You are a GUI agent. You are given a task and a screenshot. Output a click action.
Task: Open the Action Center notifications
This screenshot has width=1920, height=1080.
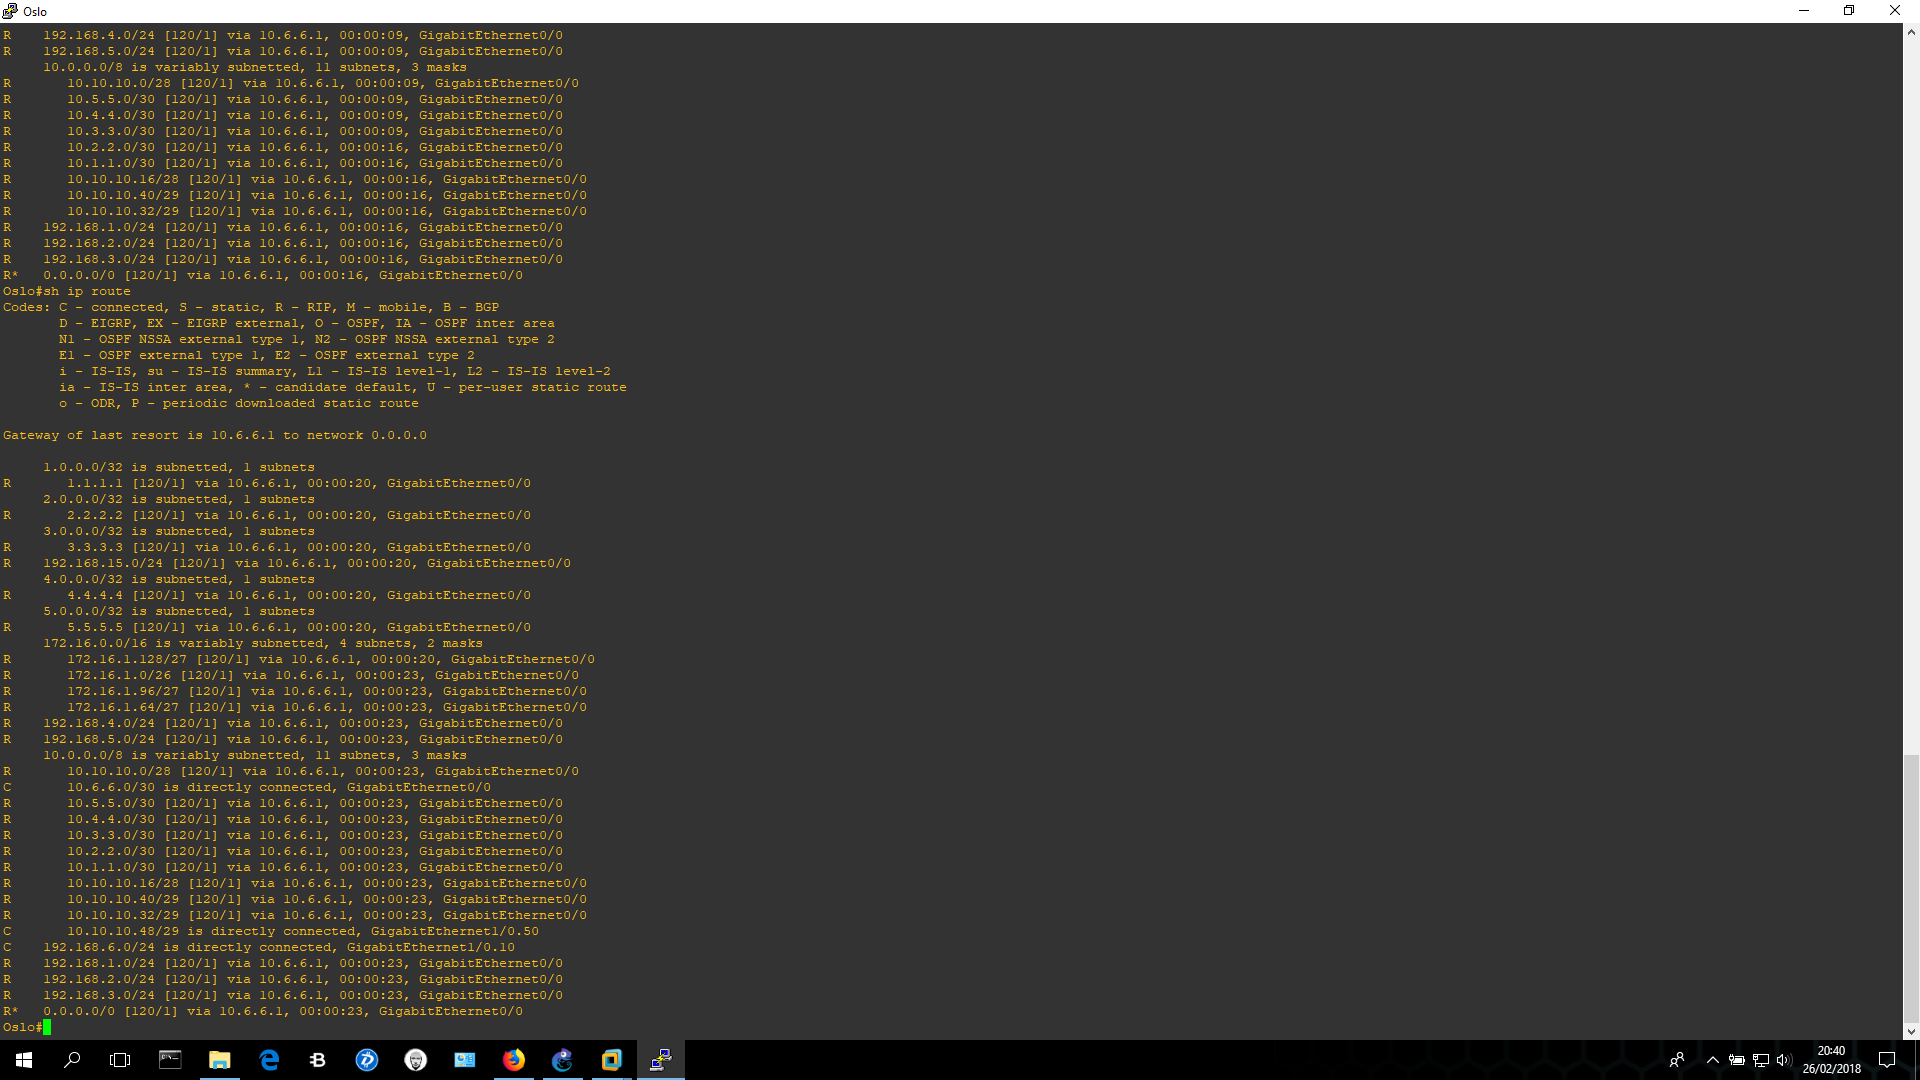coord(1887,1060)
